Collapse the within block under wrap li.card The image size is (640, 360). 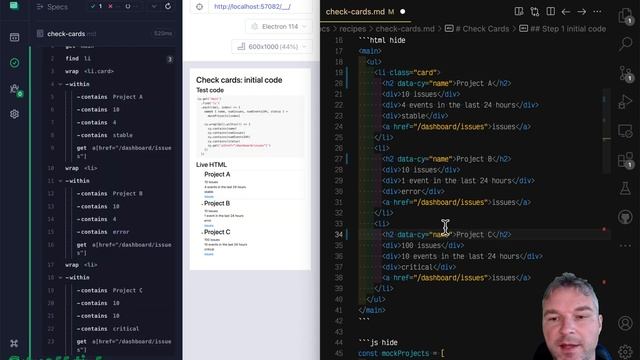click(x=60, y=84)
